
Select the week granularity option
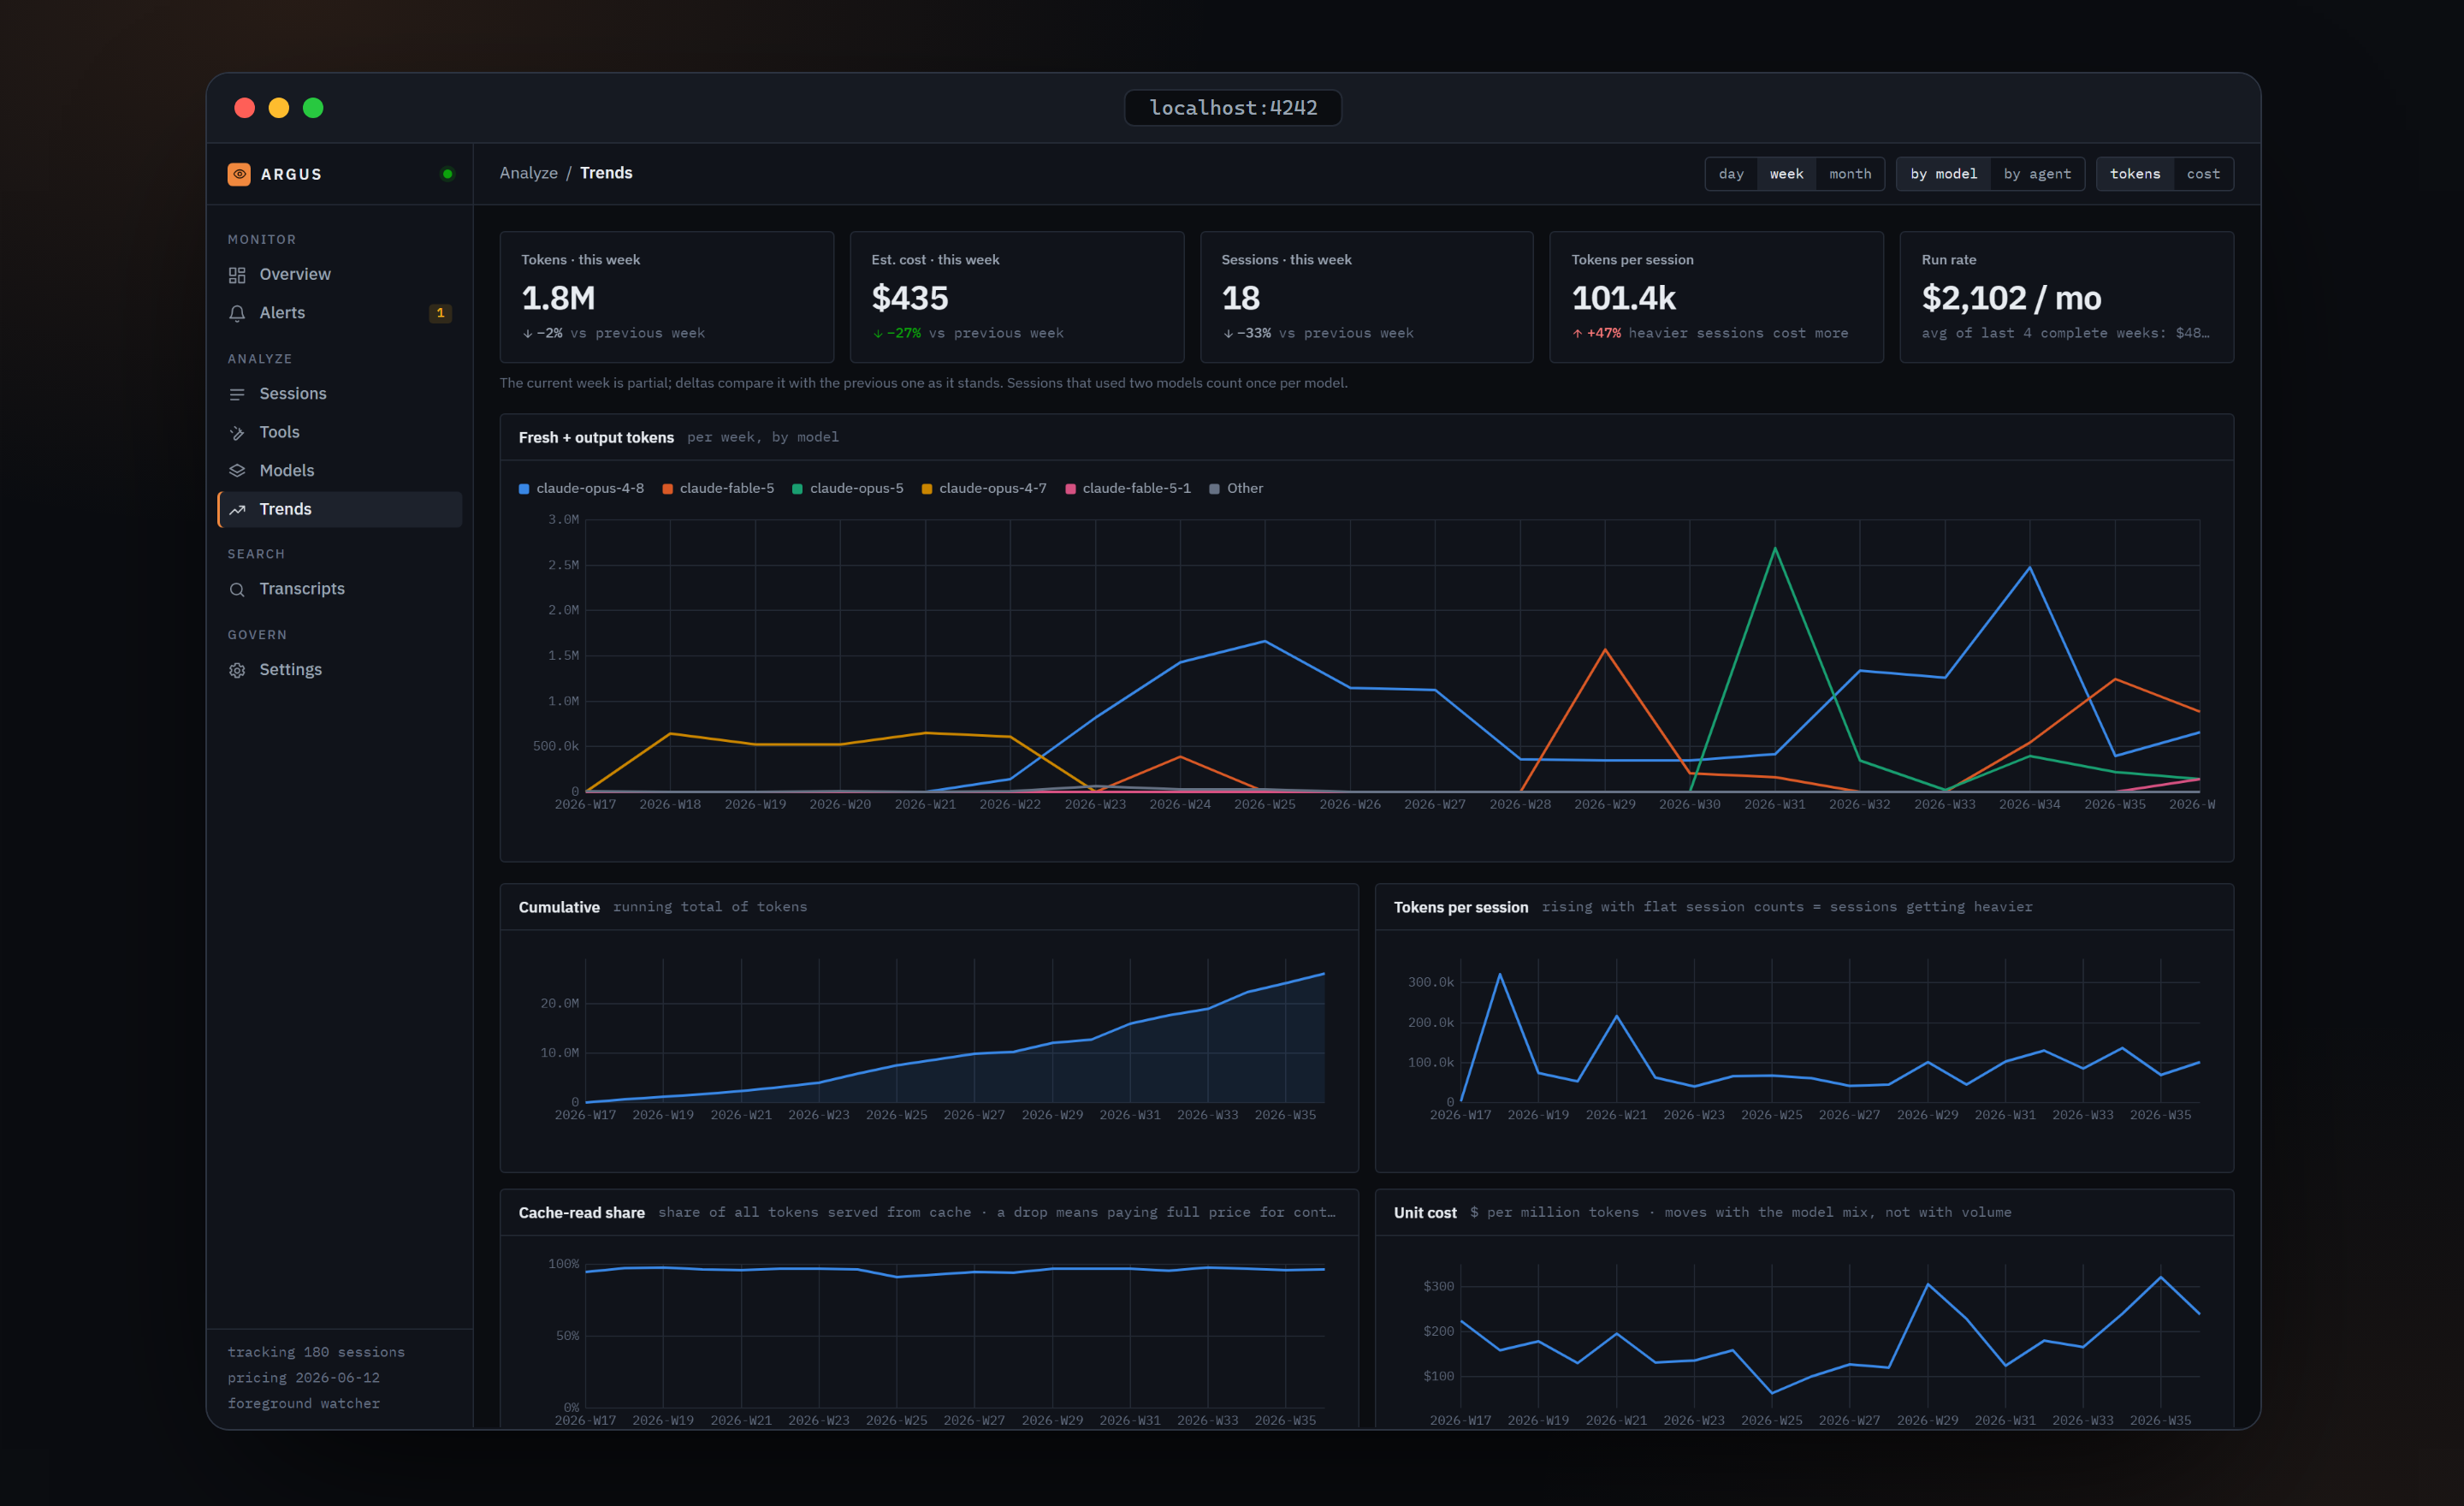(x=1786, y=174)
